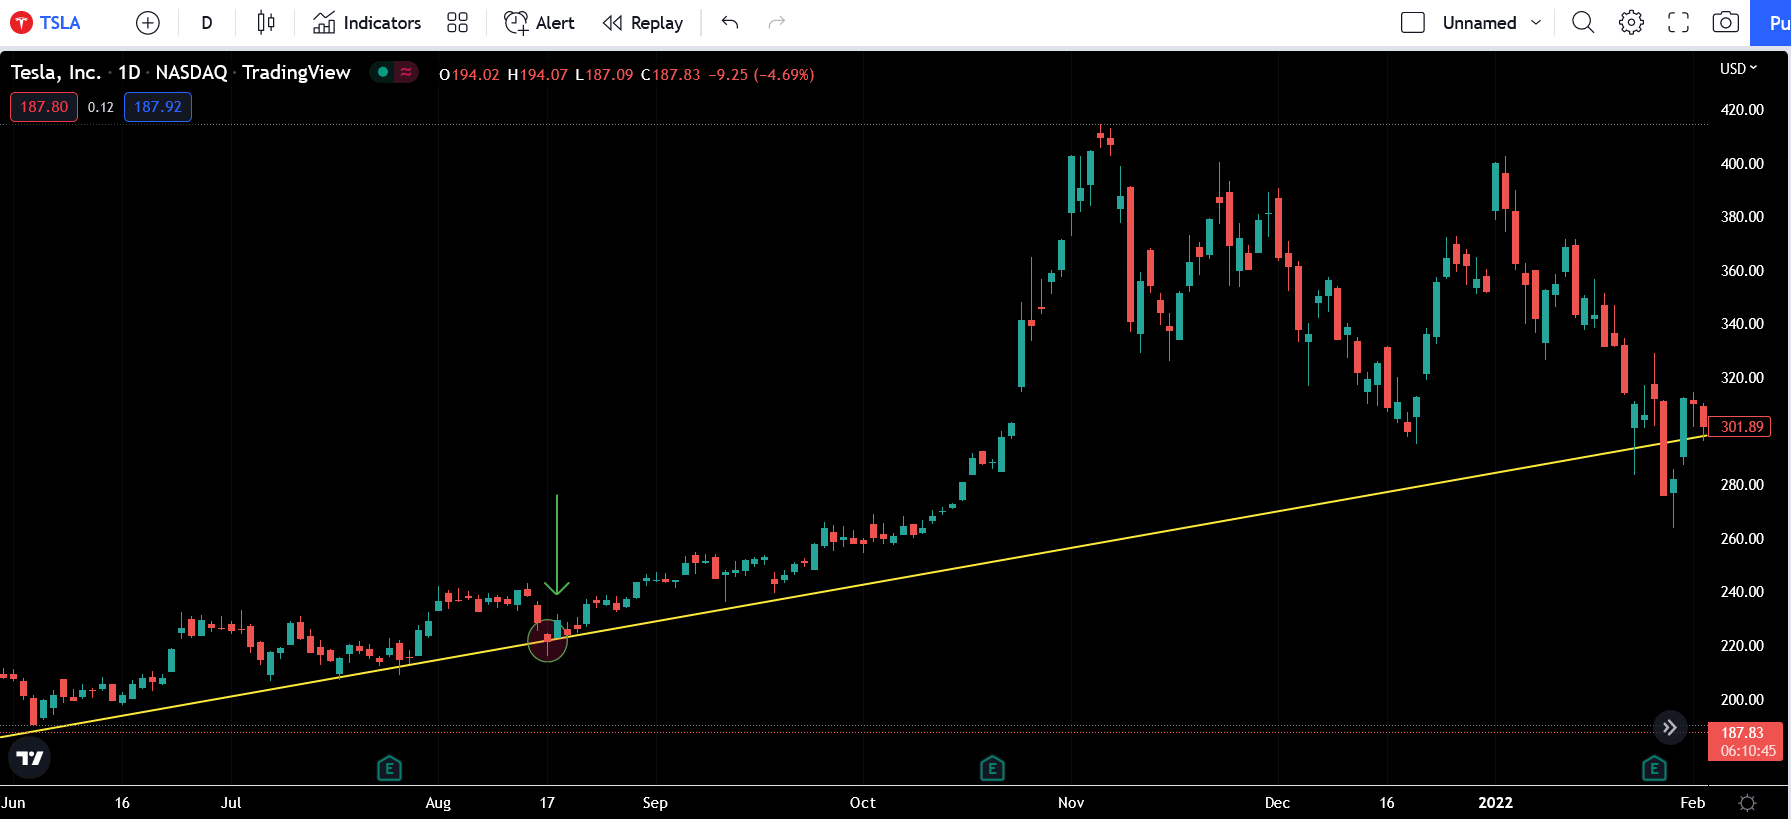Click the TSLA symbol search
Screen dimensions: 1791x819
(47, 23)
